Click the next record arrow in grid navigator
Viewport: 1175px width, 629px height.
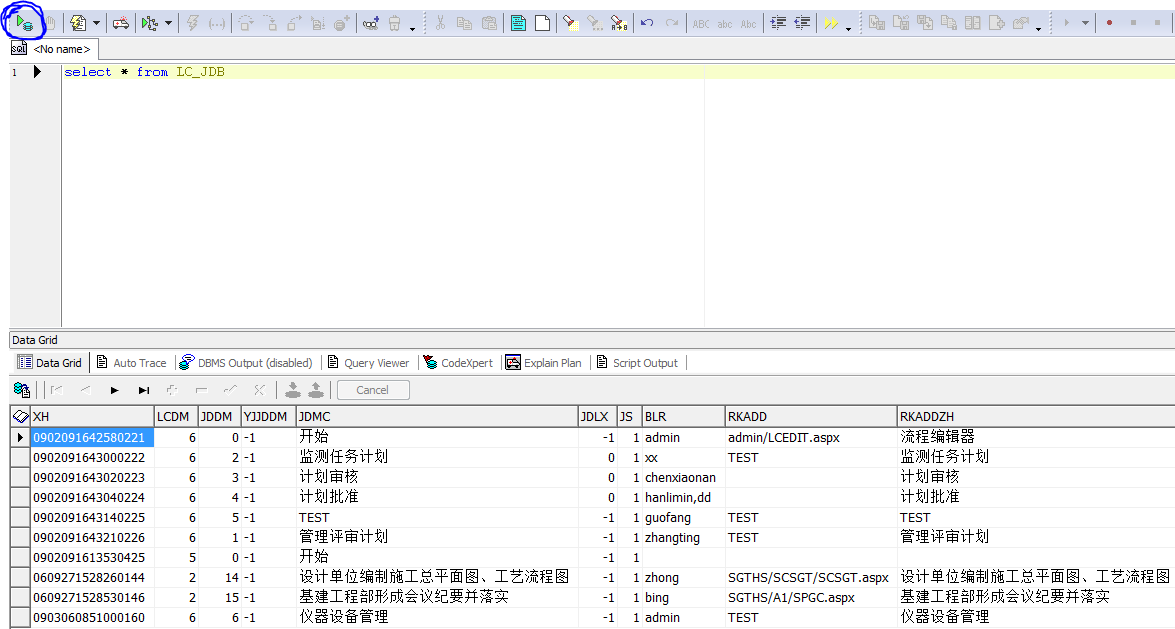coord(115,390)
